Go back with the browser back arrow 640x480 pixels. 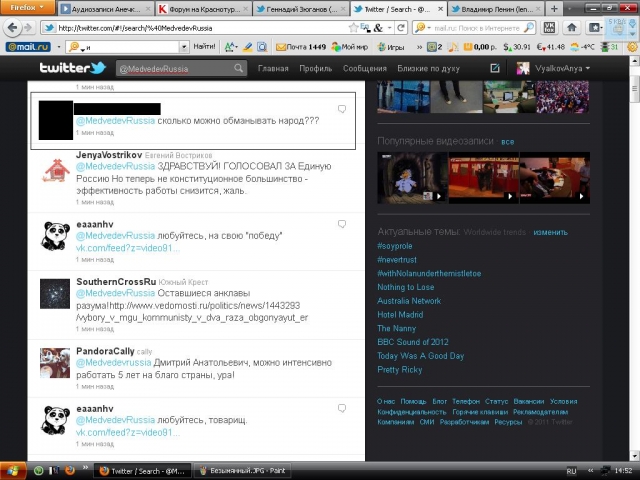(x=12, y=28)
